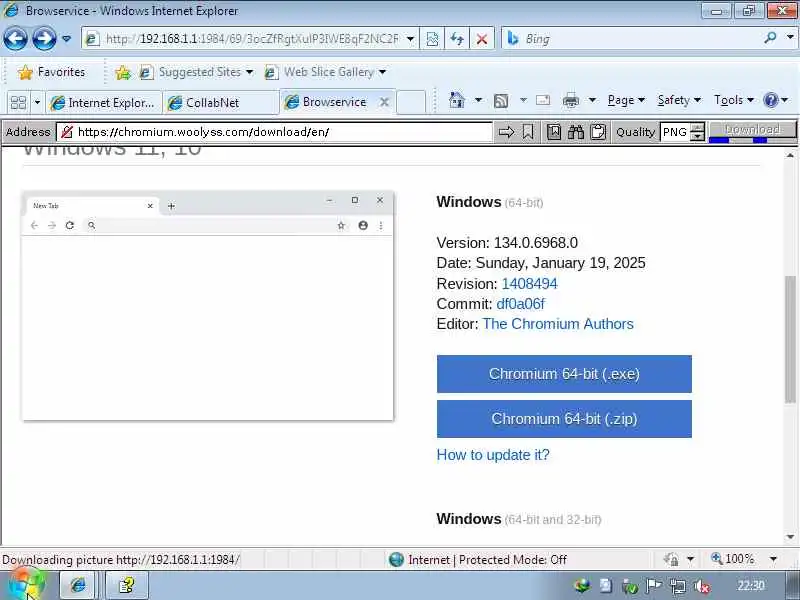Click the Home icon in command bar
800x600 pixels.
(457, 100)
